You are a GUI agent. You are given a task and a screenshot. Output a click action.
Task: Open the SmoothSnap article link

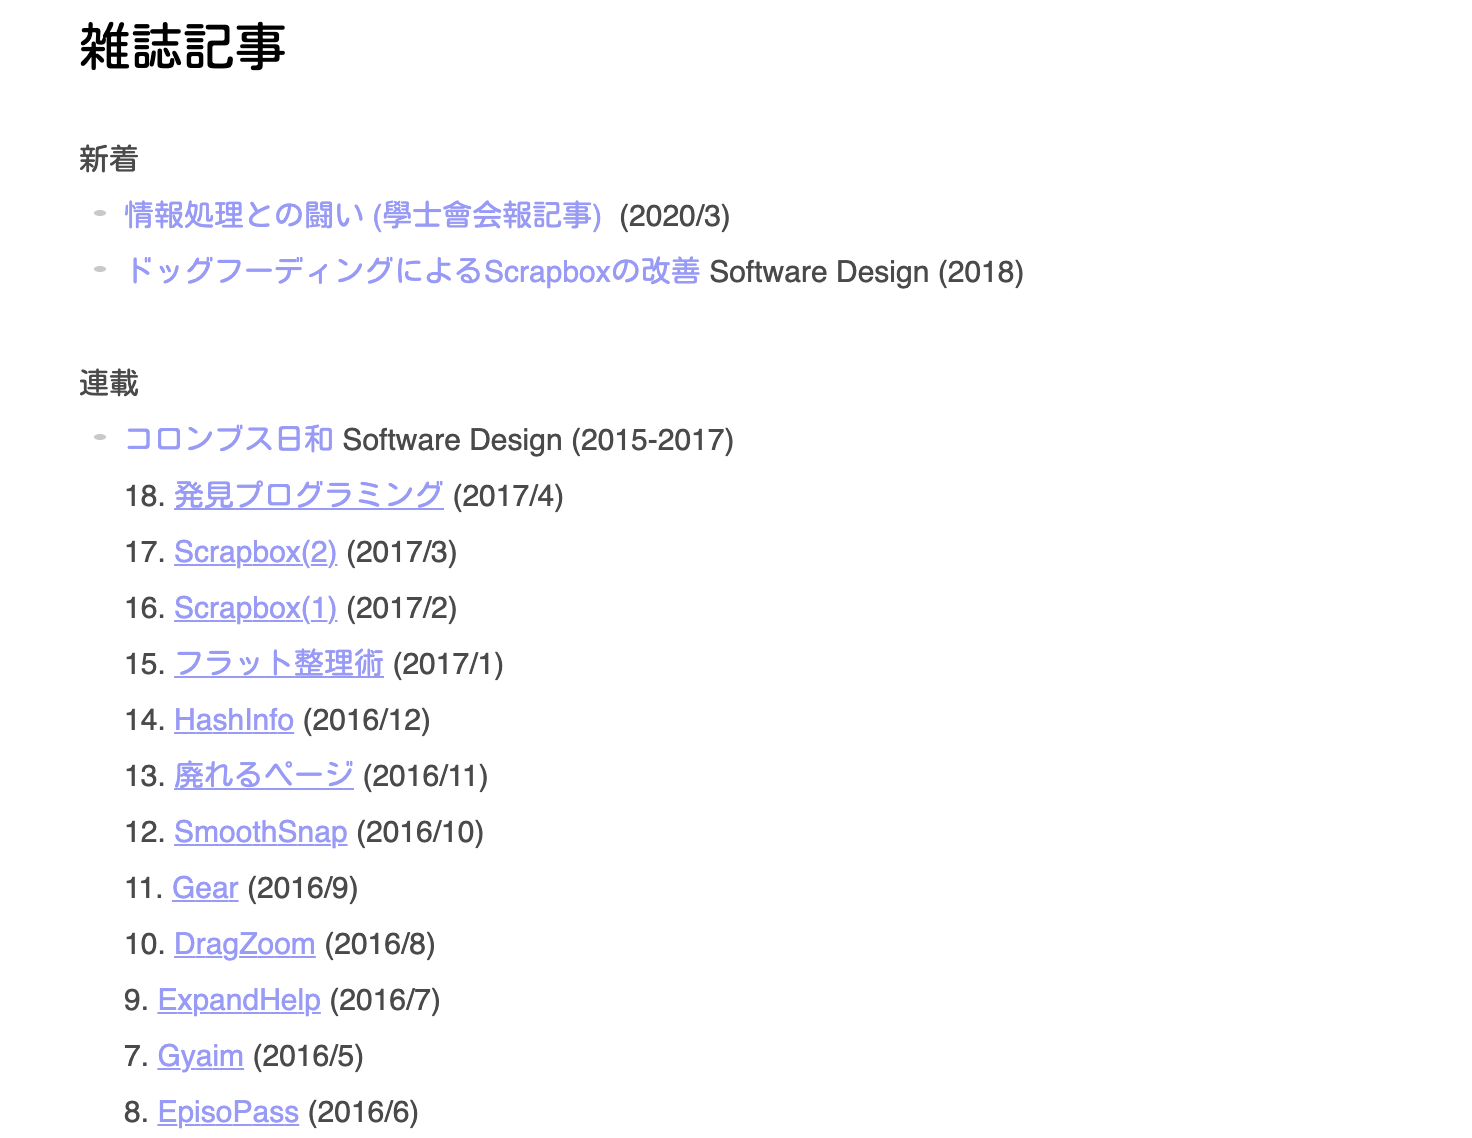(x=261, y=832)
